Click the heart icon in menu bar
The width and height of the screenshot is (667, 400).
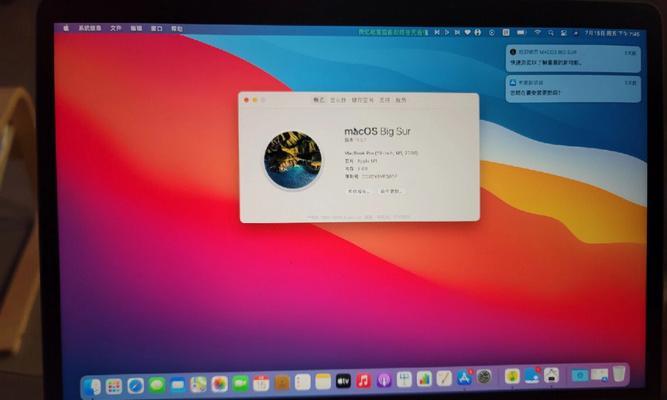click(x=467, y=32)
